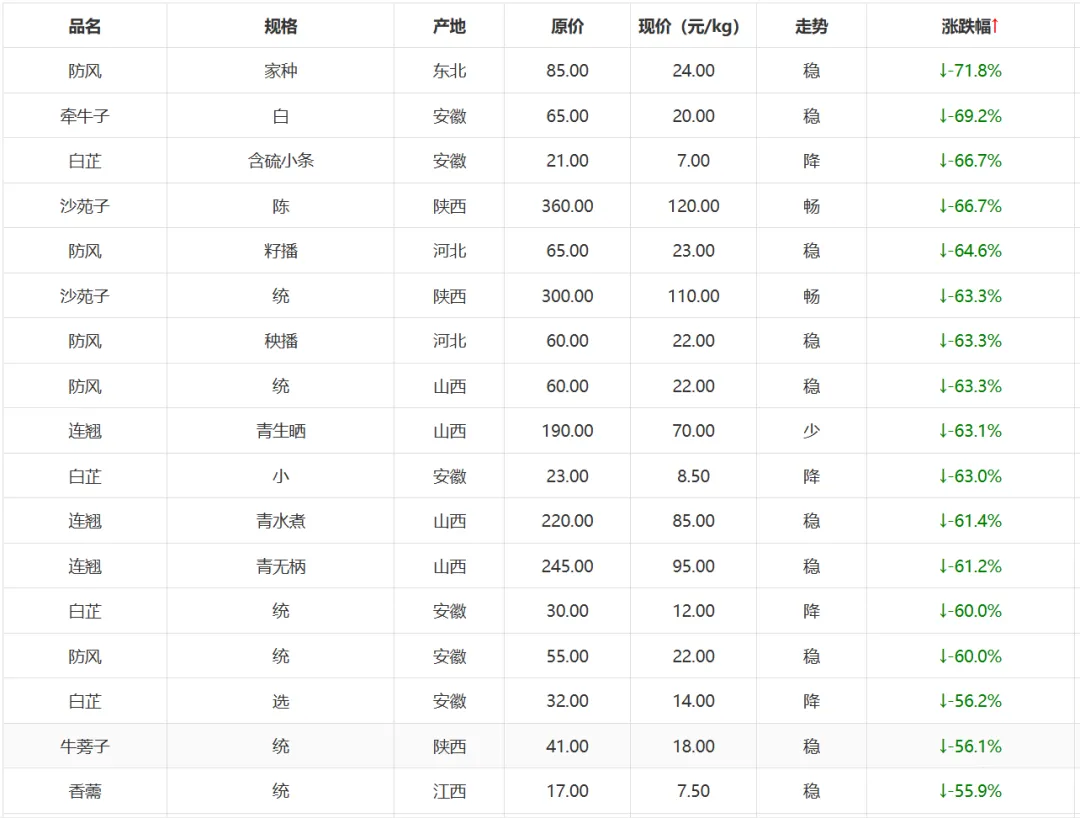This screenshot has width=1080, height=818.
Task: Click the 青水煮 specification cell
Action: 280,521
